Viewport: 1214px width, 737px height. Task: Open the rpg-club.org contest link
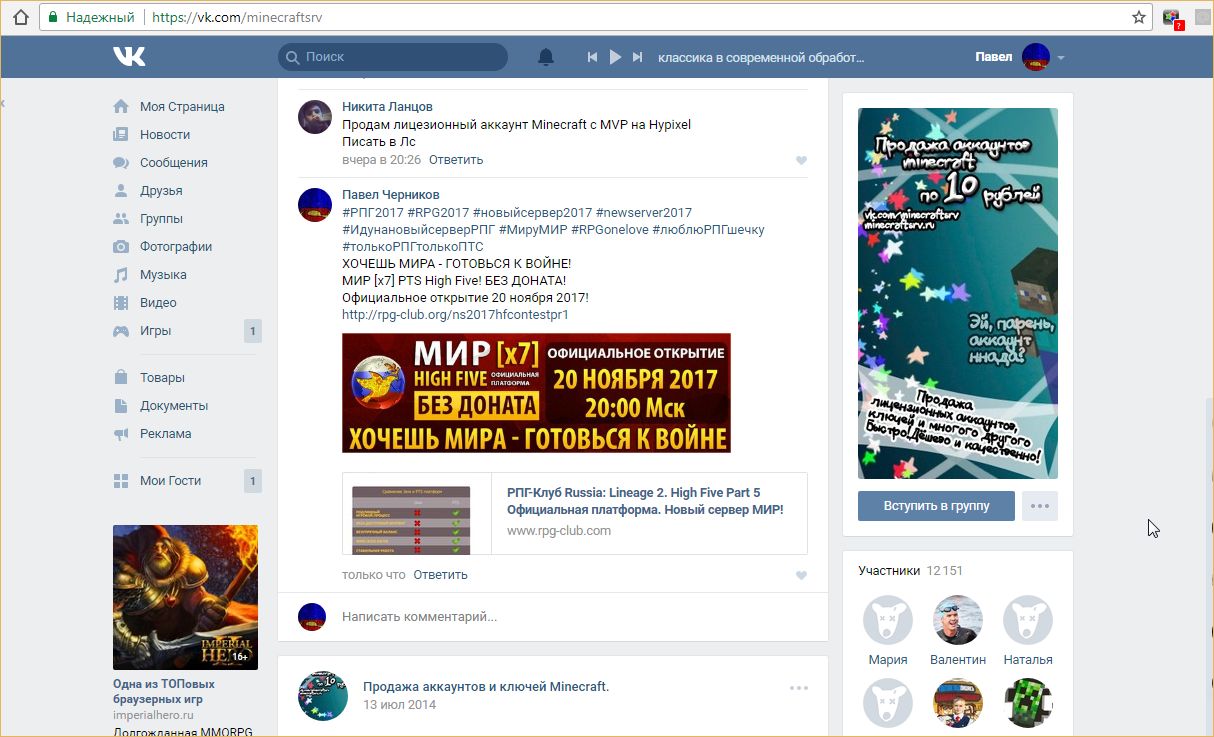pyautogui.click(x=455, y=314)
